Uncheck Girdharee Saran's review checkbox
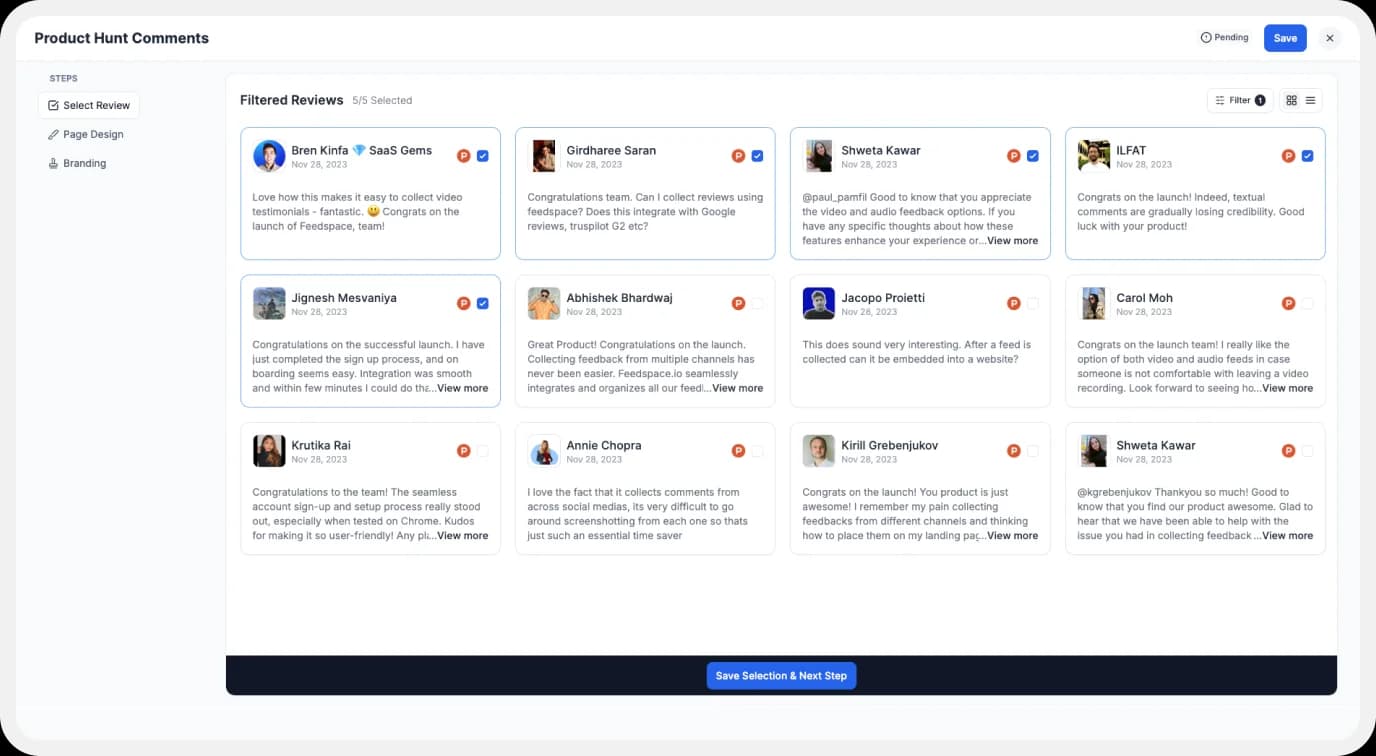Screen dimensions: 1376x756 (757, 156)
